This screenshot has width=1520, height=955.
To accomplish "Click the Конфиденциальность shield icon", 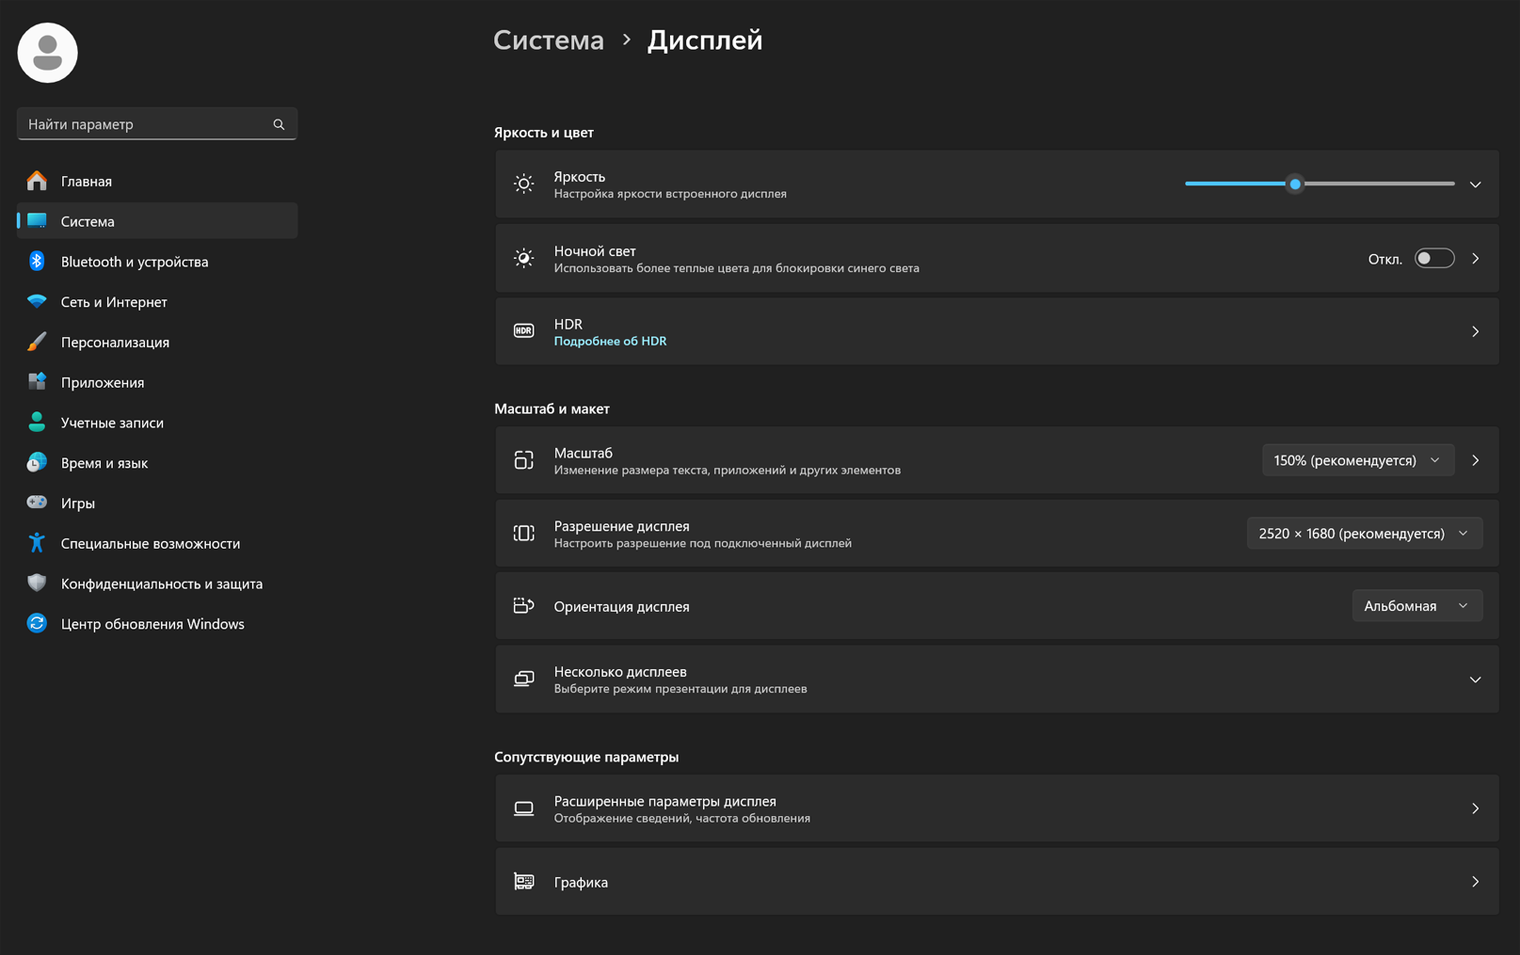I will [37, 583].
